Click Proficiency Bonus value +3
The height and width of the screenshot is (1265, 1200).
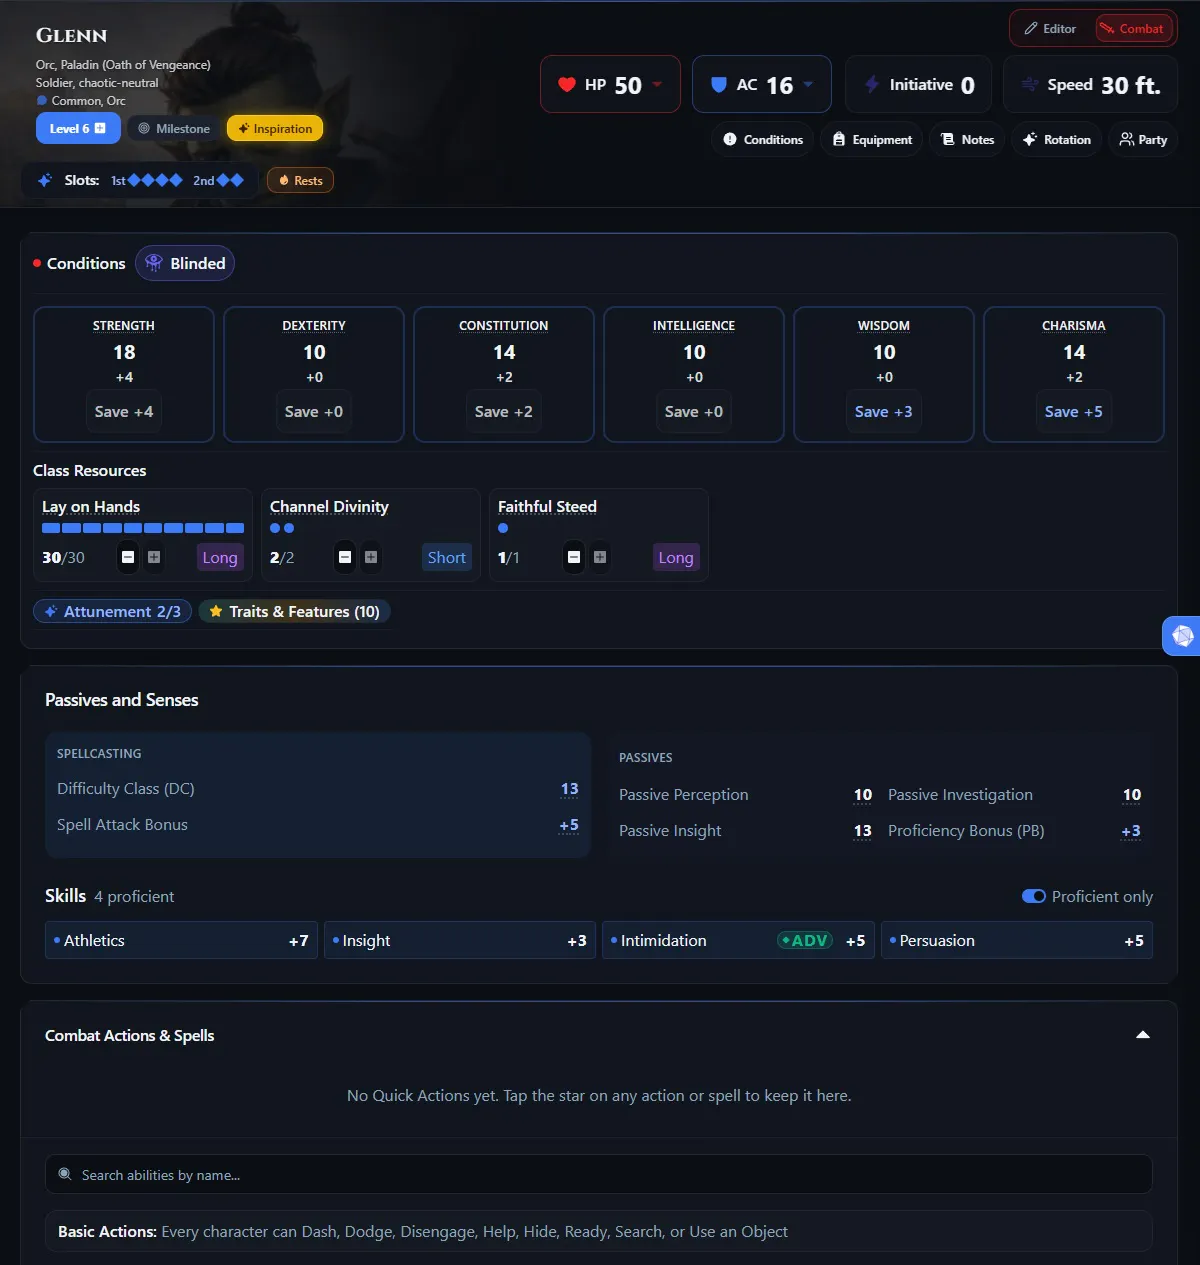coord(1131,831)
